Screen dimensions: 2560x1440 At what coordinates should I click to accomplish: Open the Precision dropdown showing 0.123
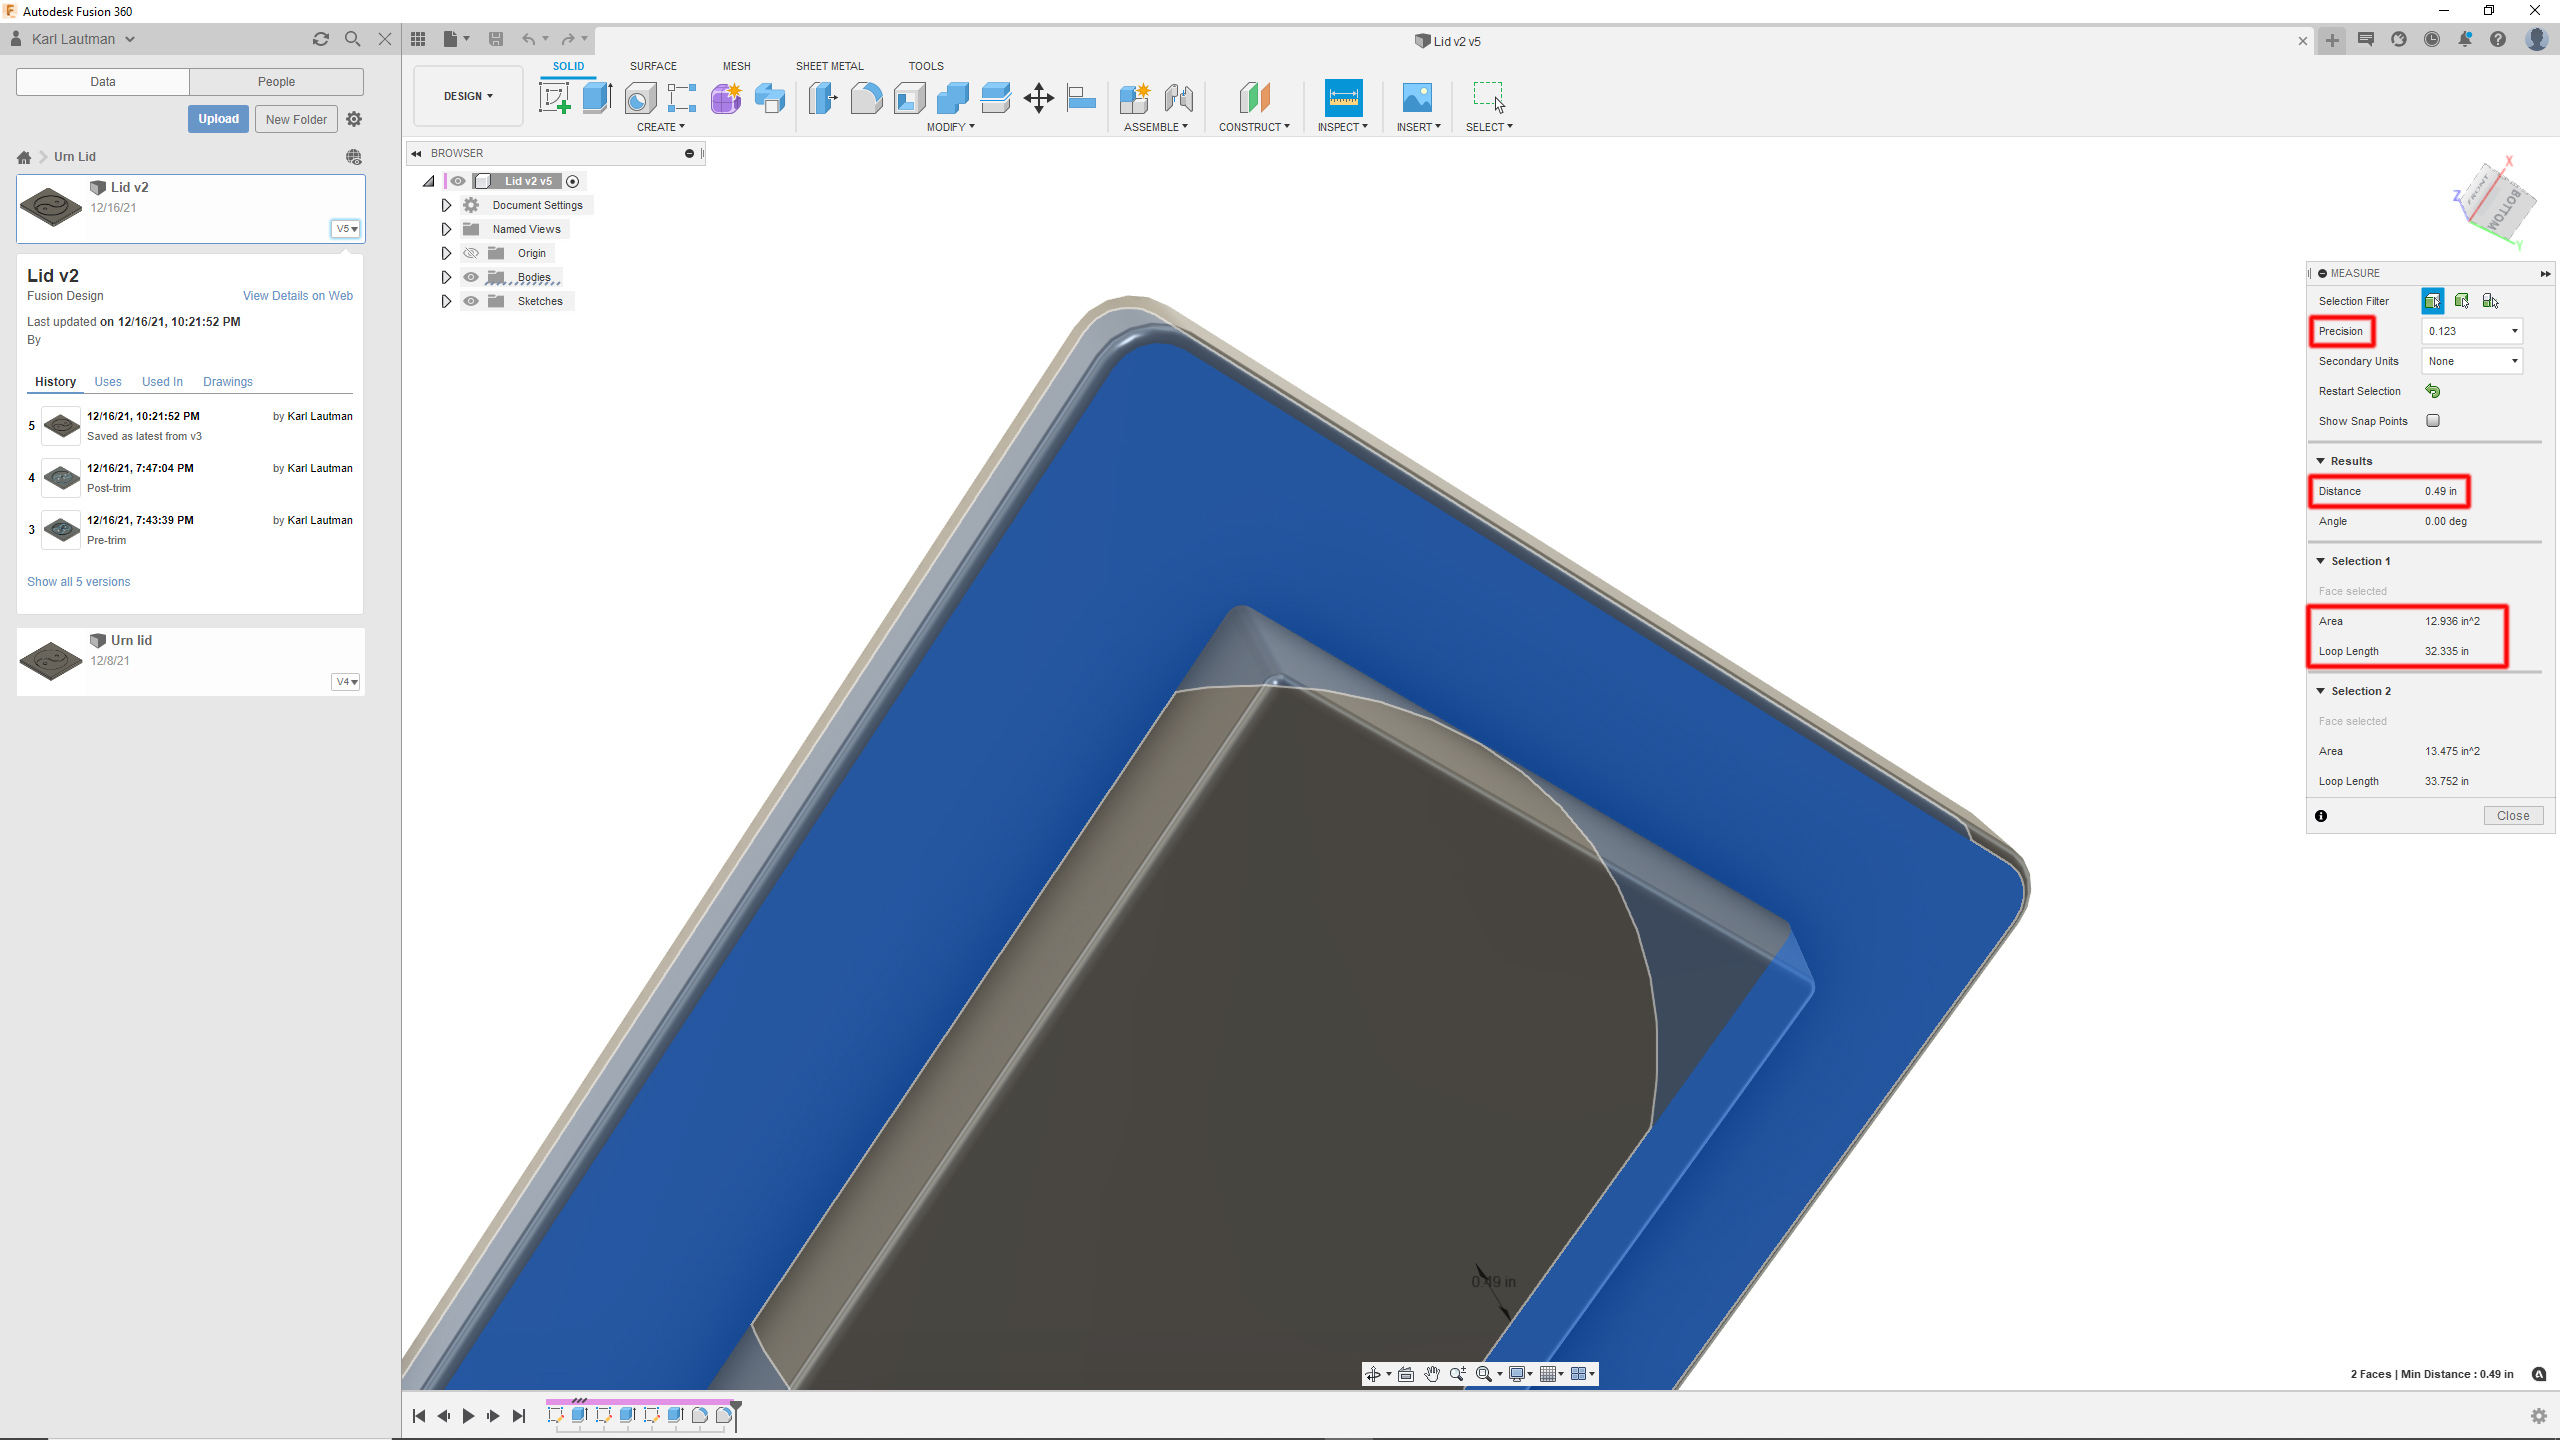click(x=2471, y=331)
